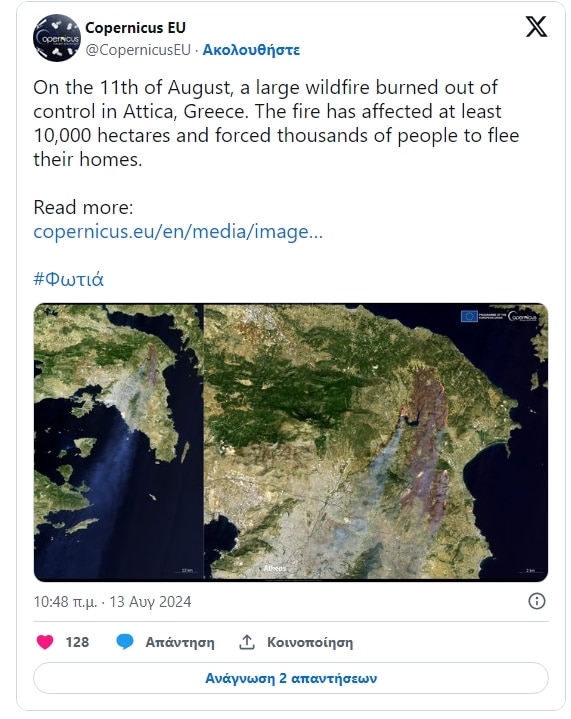571x719 pixels.
Task: Click the Copernicus logo on satellite image
Action: coord(522,316)
